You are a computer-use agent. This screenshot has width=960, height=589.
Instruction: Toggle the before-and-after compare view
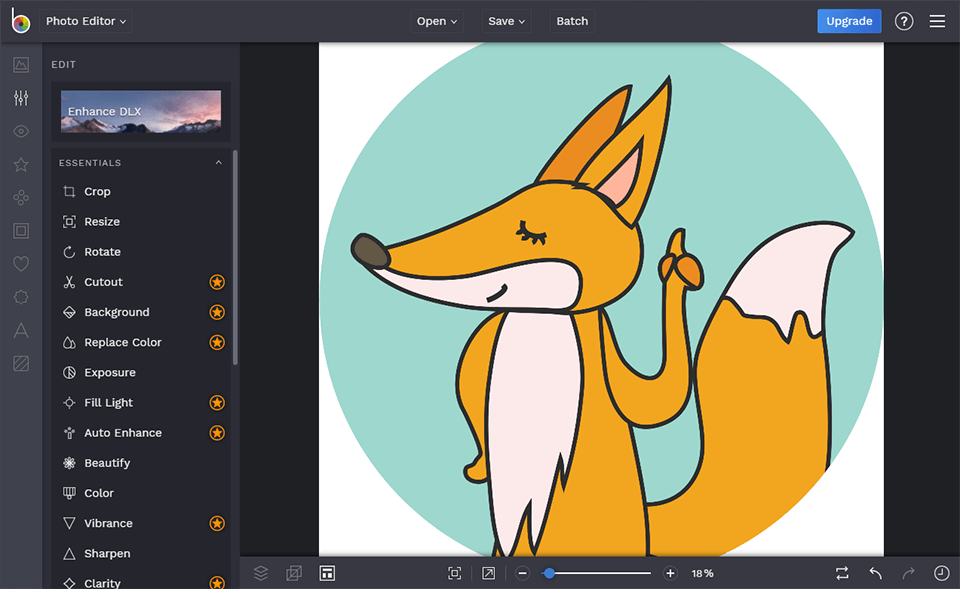click(x=842, y=572)
